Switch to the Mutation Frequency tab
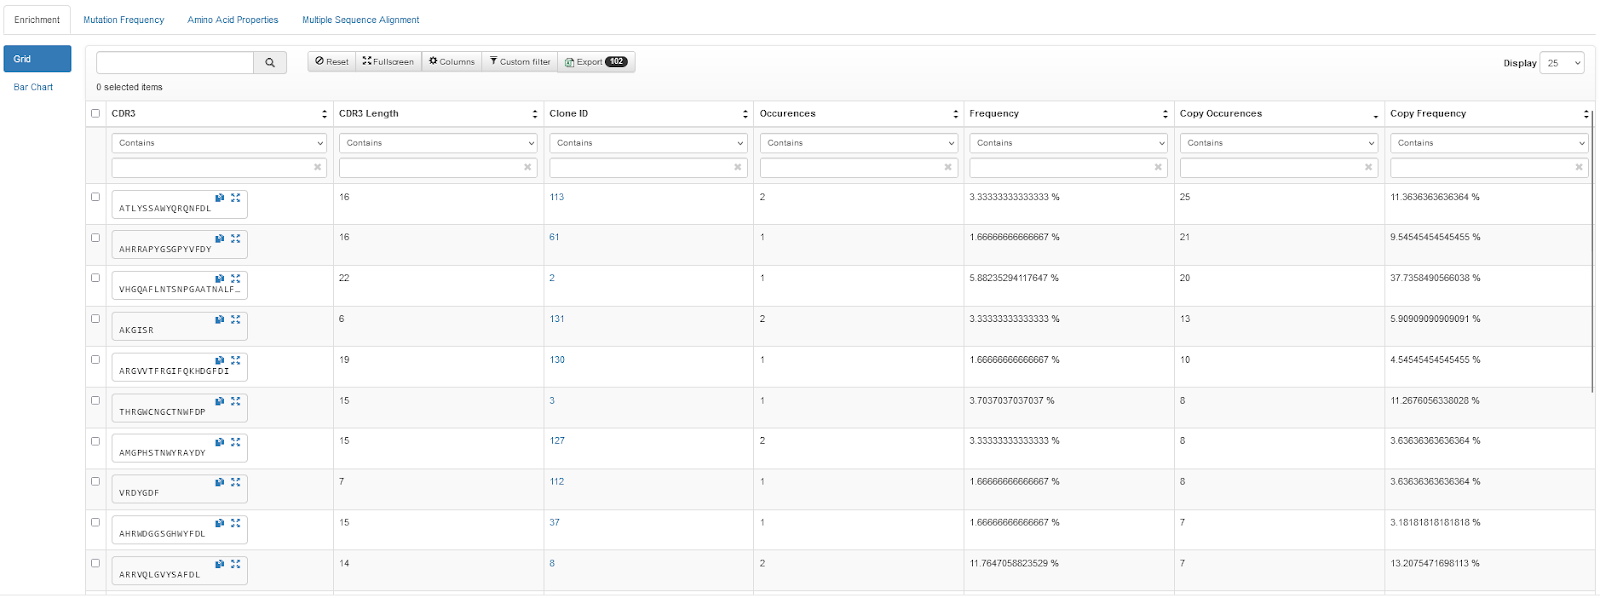 [124, 20]
